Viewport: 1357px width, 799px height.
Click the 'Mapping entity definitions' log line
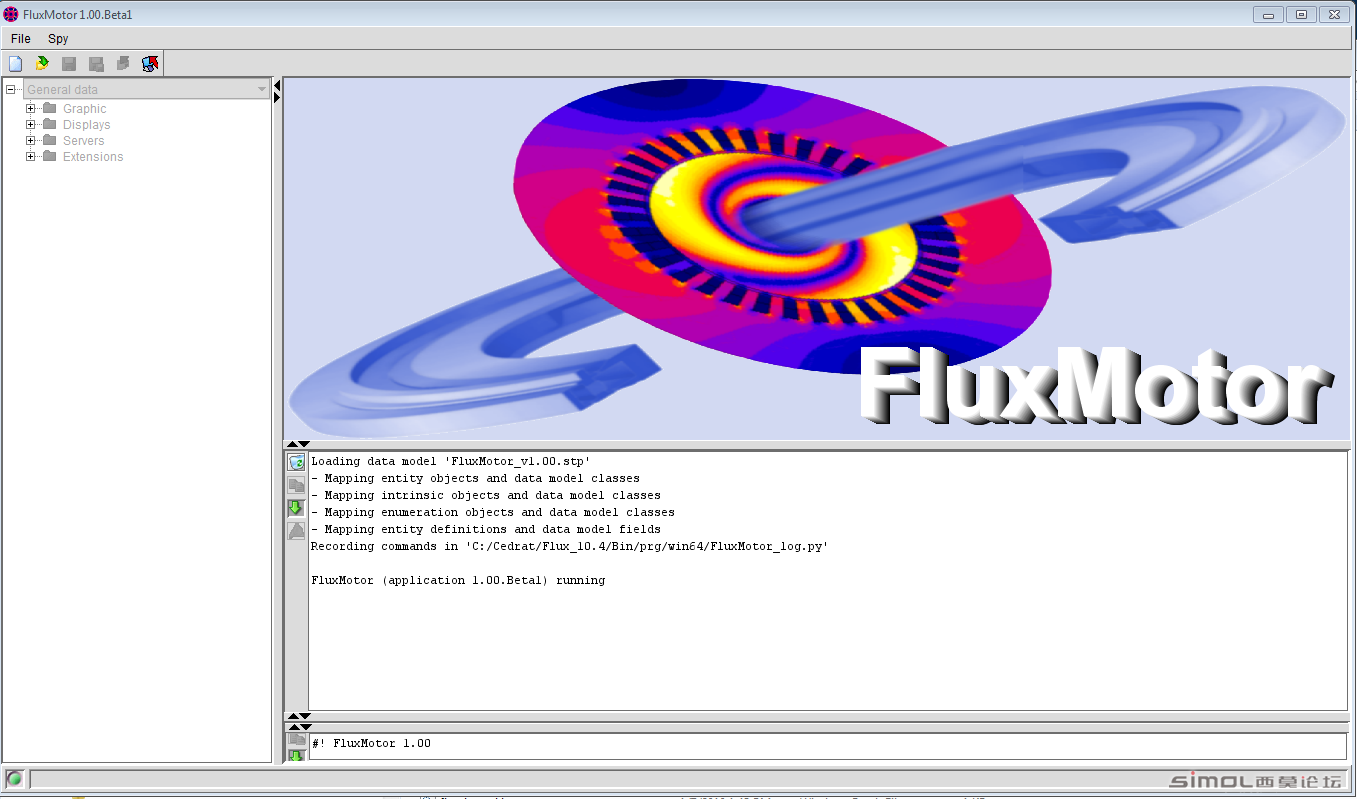[486, 530]
